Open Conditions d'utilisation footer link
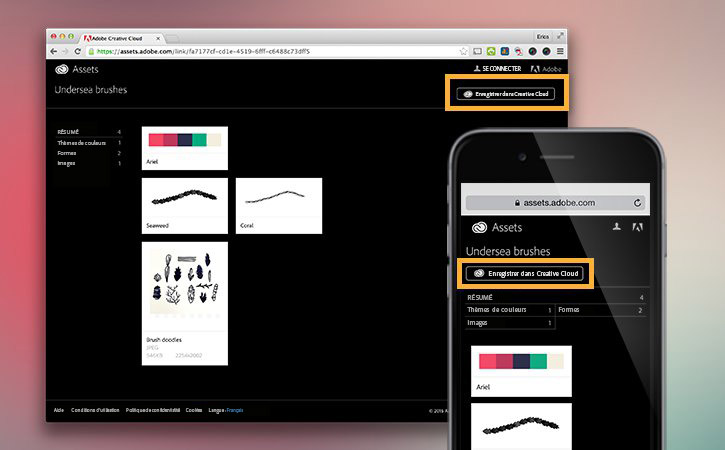This screenshot has width=725, height=450. pyautogui.click(x=95, y=410)
